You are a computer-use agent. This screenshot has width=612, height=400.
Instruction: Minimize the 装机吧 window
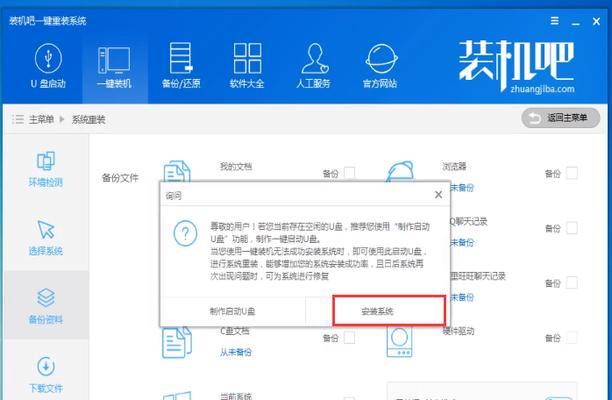click(x=575, y=22)
